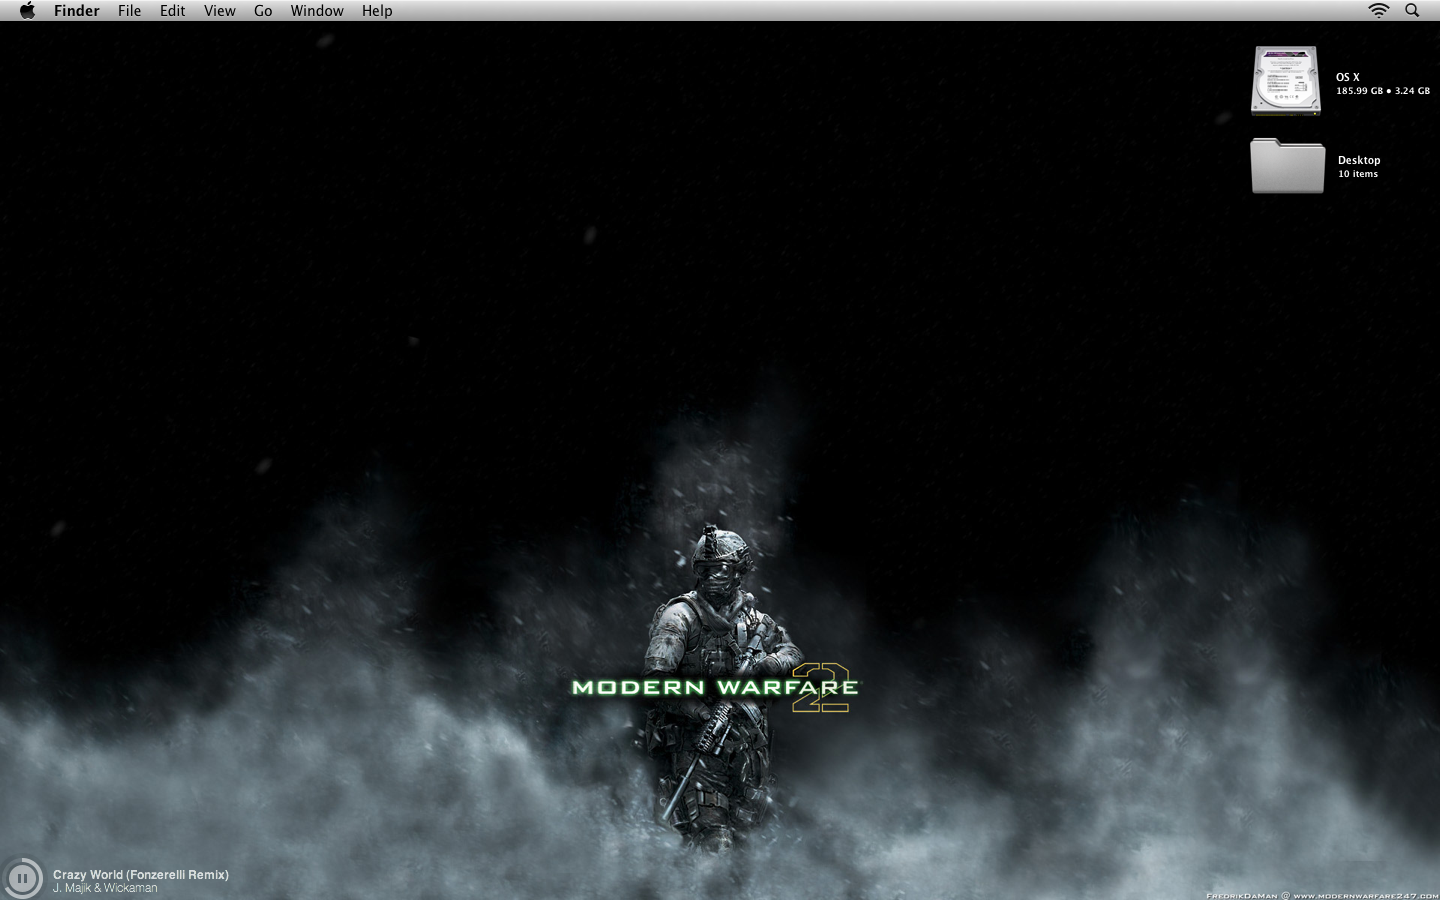Pause the currently playing track

[x=22, y=879]
